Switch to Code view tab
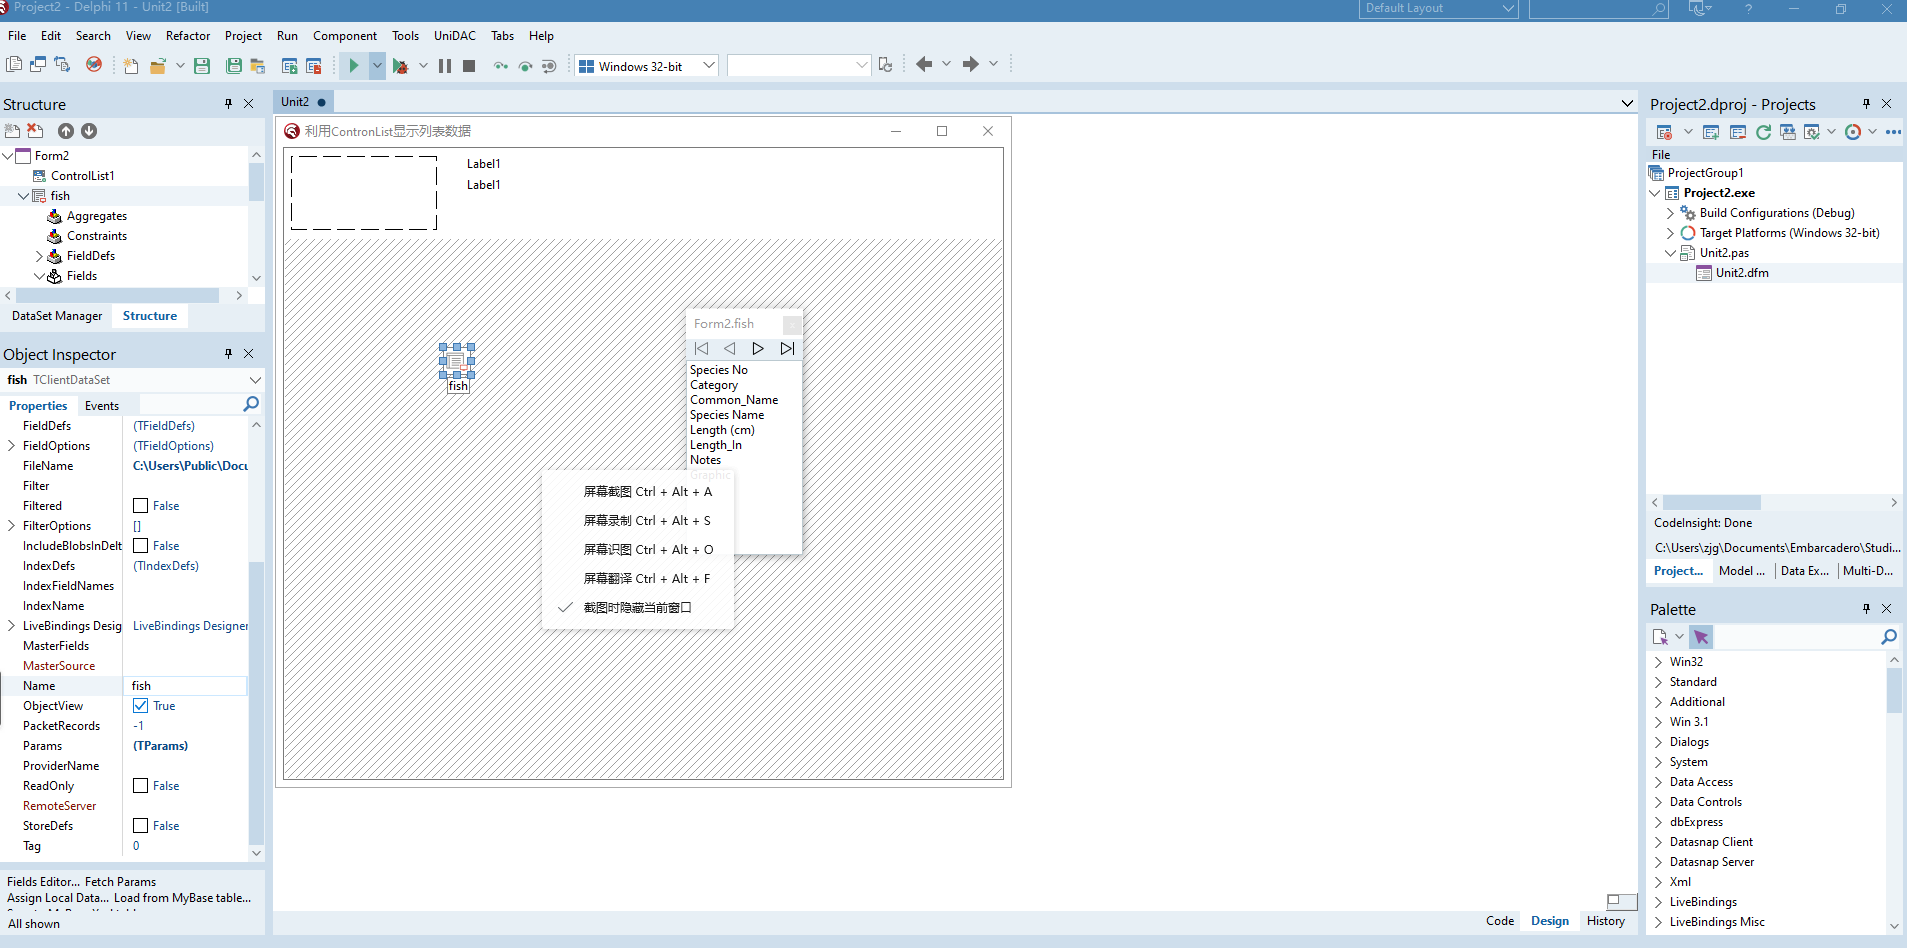This screenshot has width=1907, height=948. pos(1500,921)
